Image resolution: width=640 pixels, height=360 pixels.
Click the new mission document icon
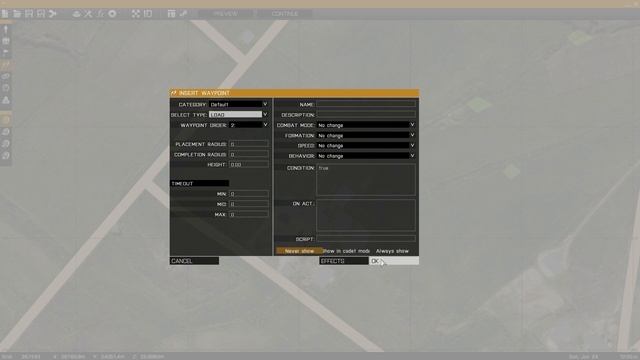click(x=5, y=13)
